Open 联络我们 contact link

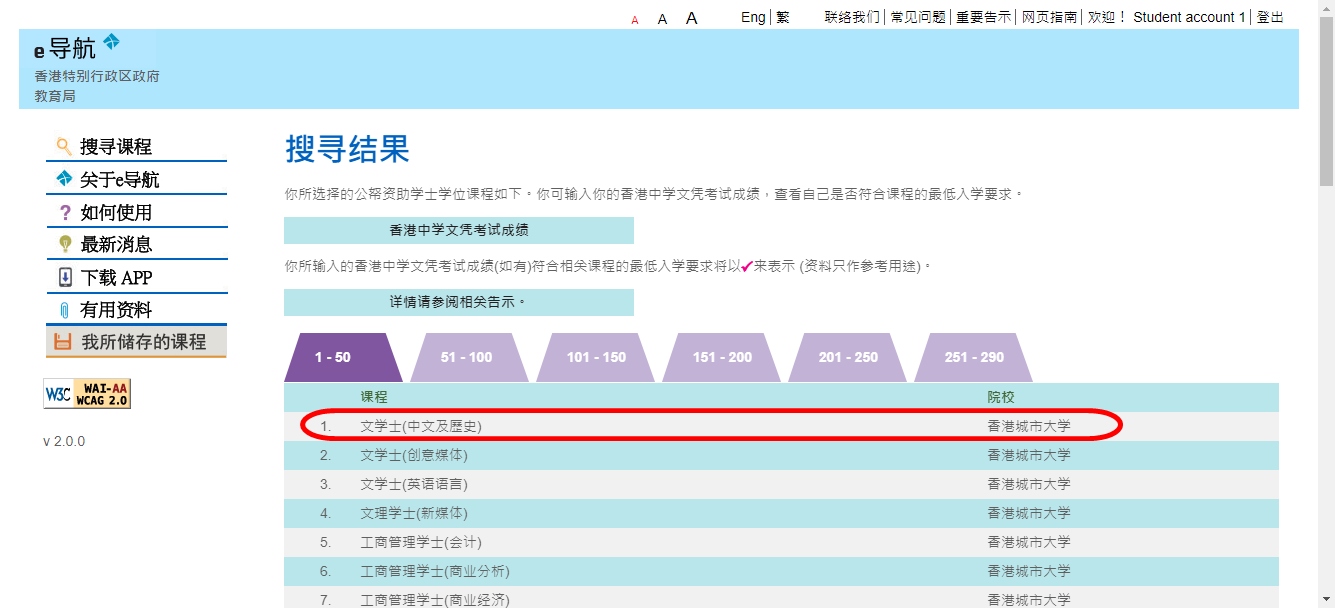pyautogui.click(x=852, y=17)
